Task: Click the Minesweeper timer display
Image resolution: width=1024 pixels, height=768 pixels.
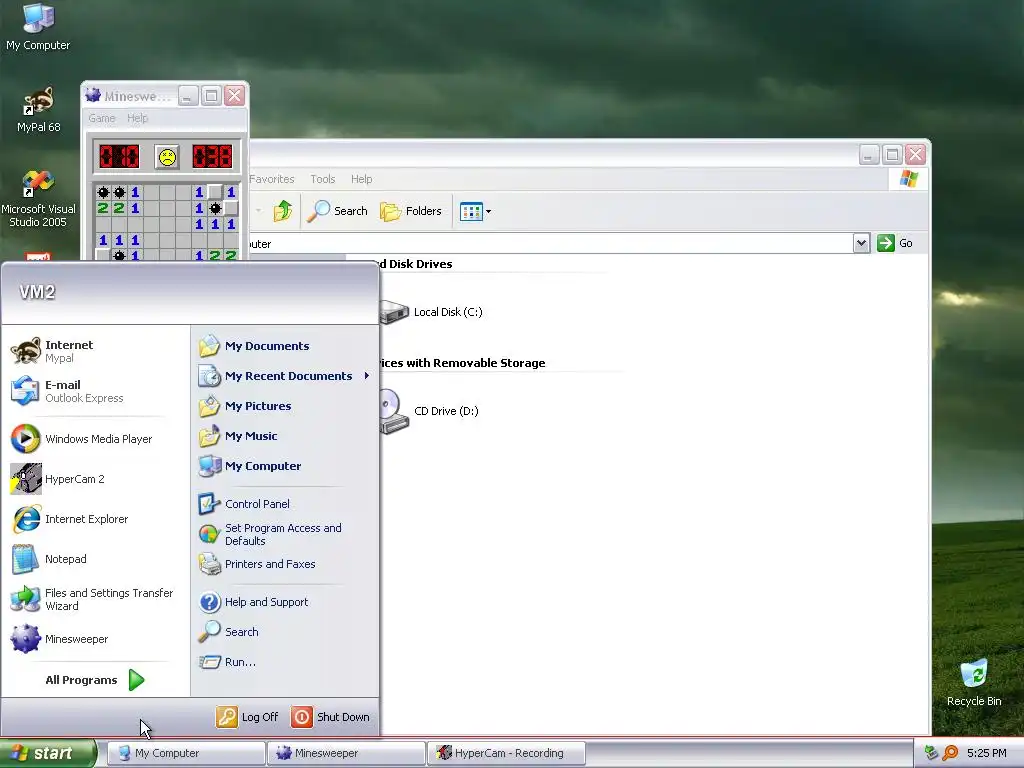Action: [x=212, y=157]
